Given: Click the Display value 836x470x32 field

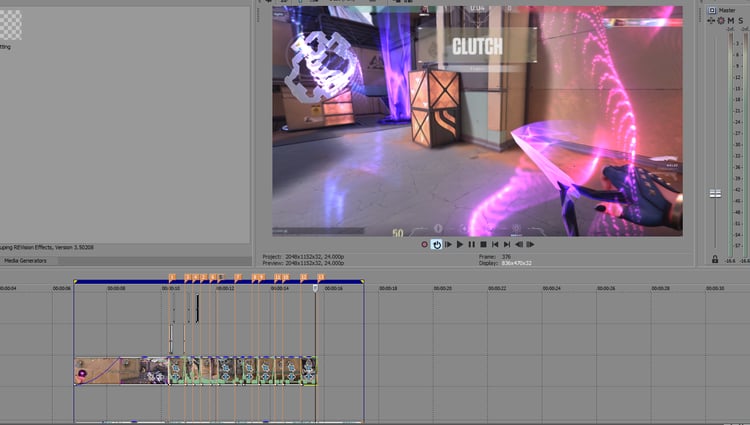Looking at the screenshot, I should tap(516, 263).
